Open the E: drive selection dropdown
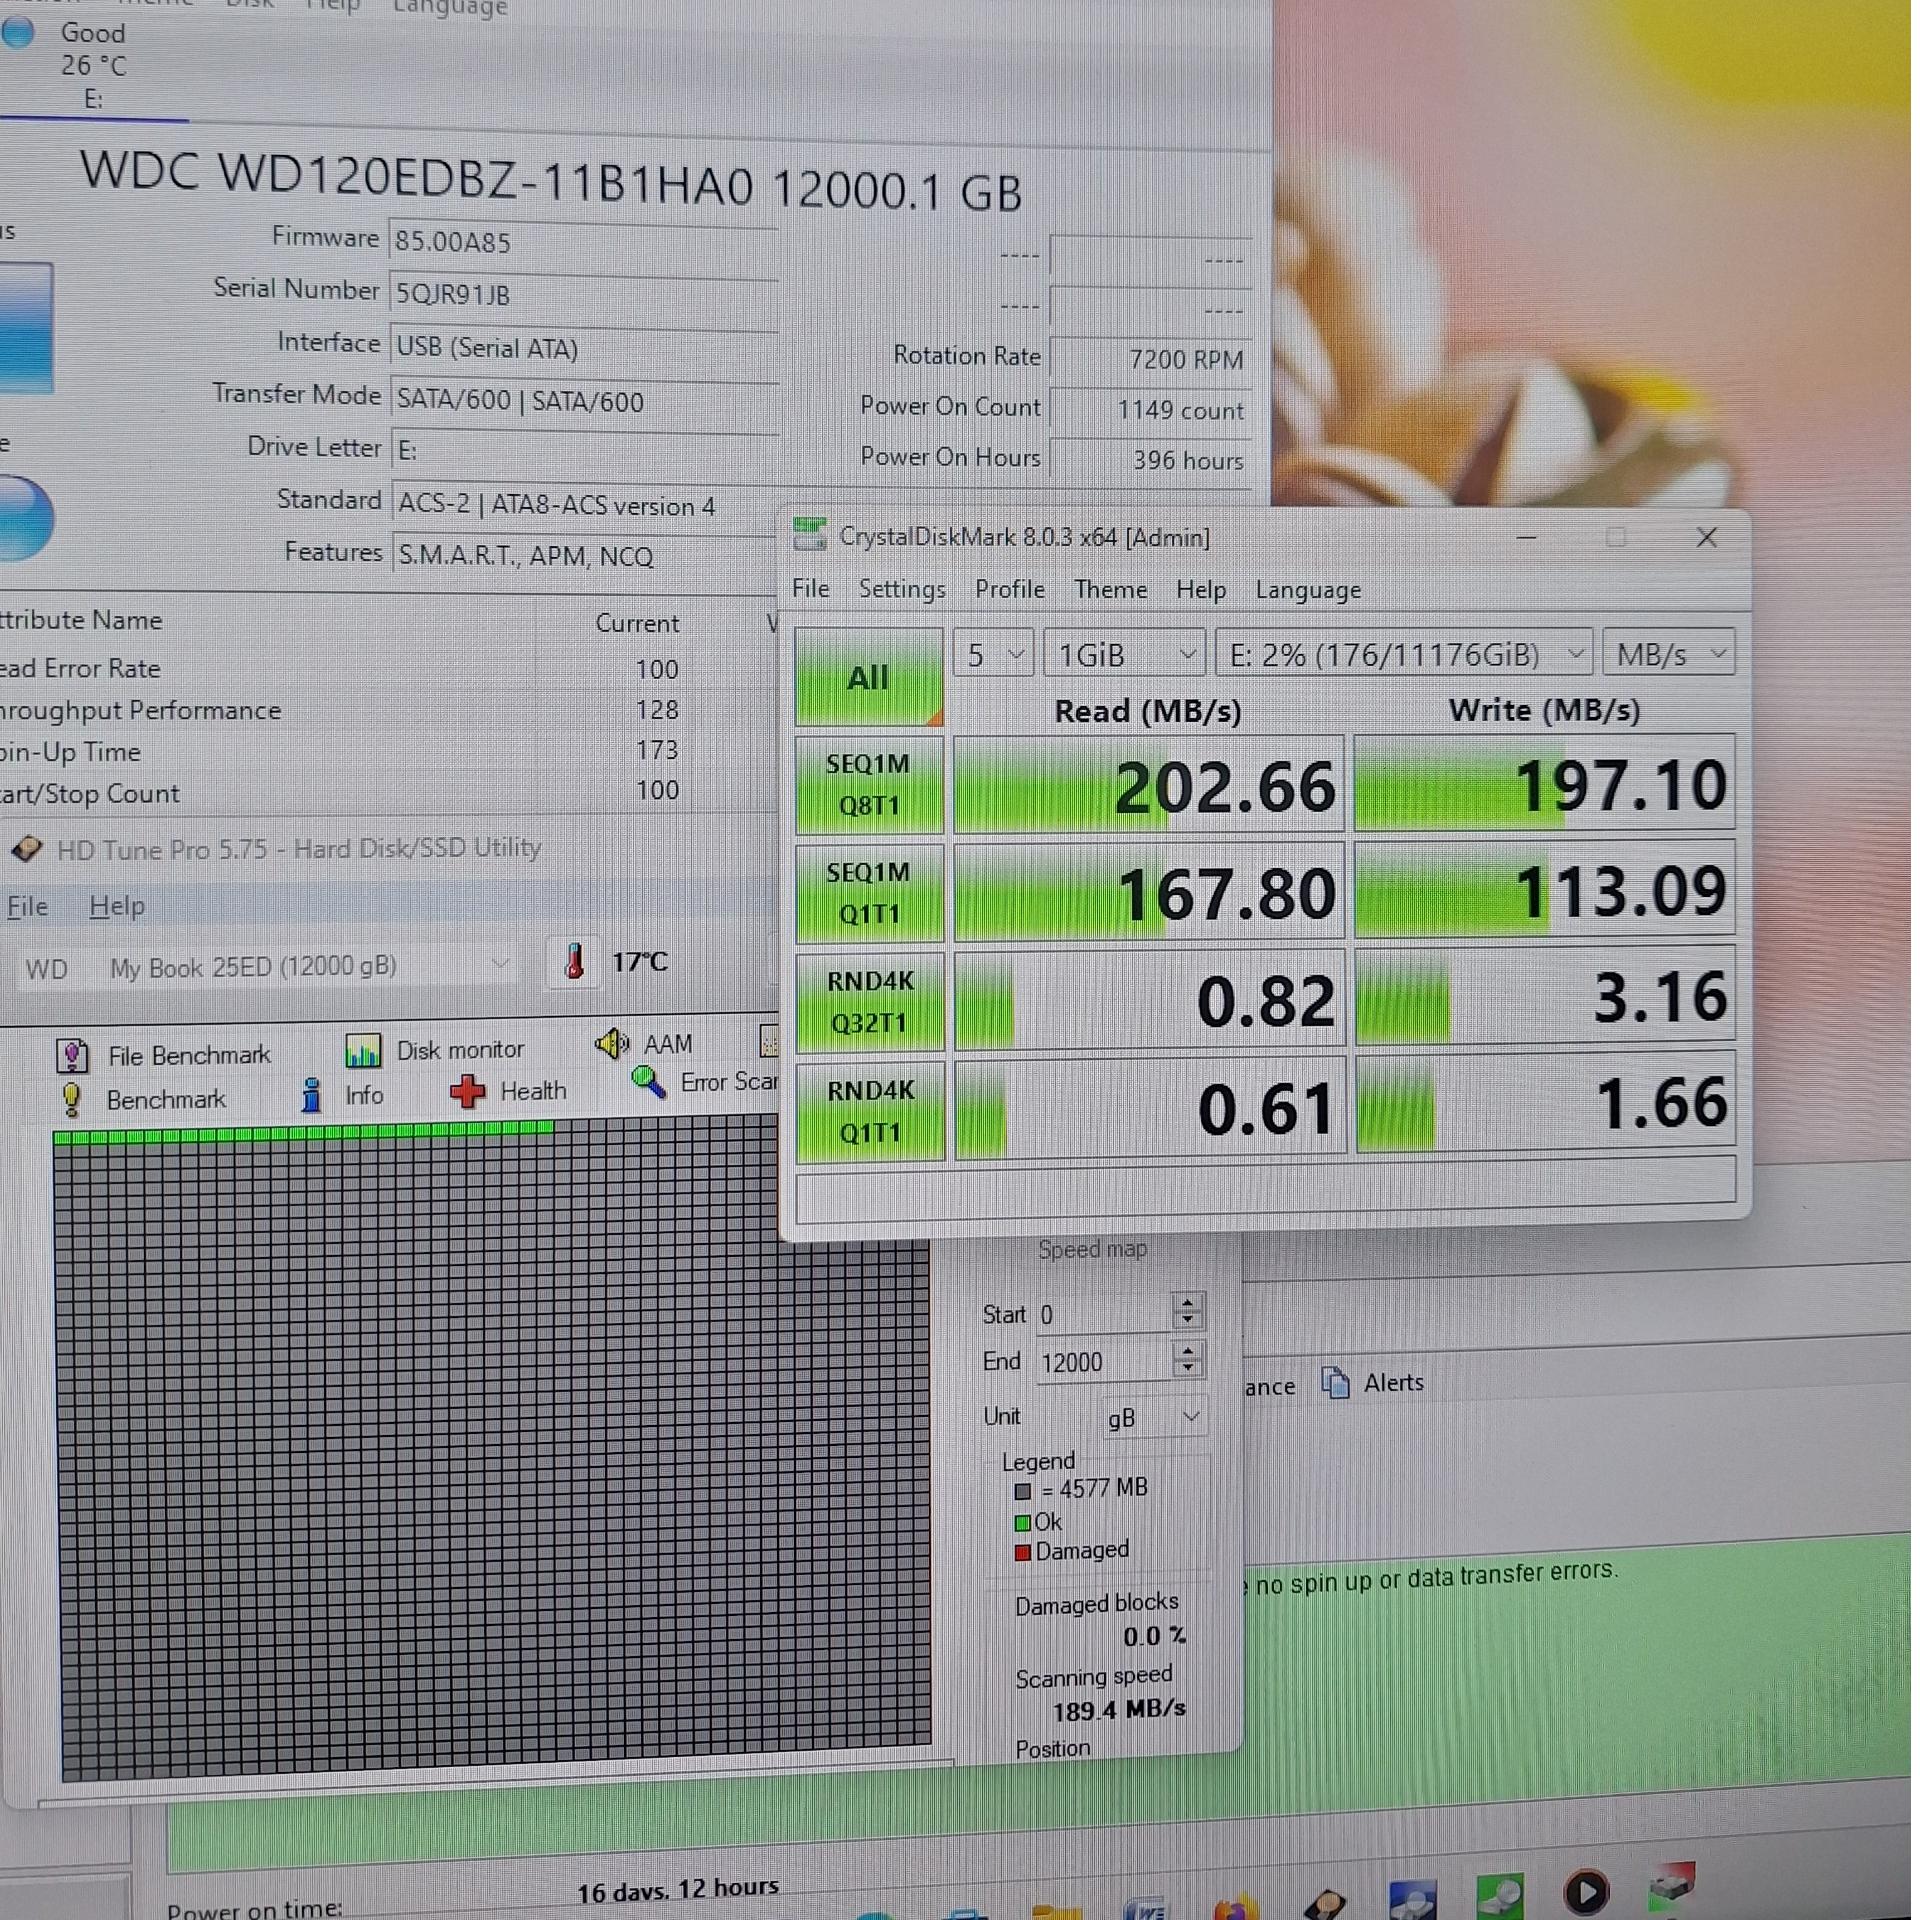1920x1920 pixels. 1403,655
